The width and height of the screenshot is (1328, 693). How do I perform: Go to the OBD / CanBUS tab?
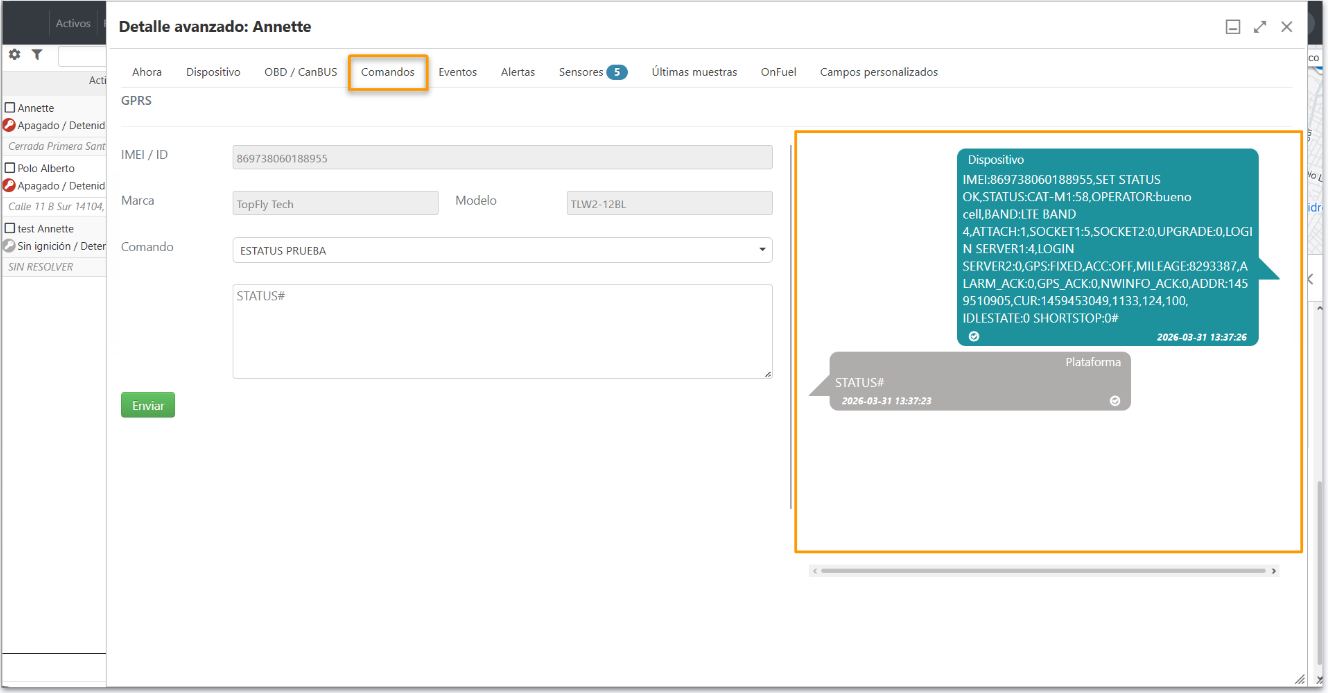301,72
